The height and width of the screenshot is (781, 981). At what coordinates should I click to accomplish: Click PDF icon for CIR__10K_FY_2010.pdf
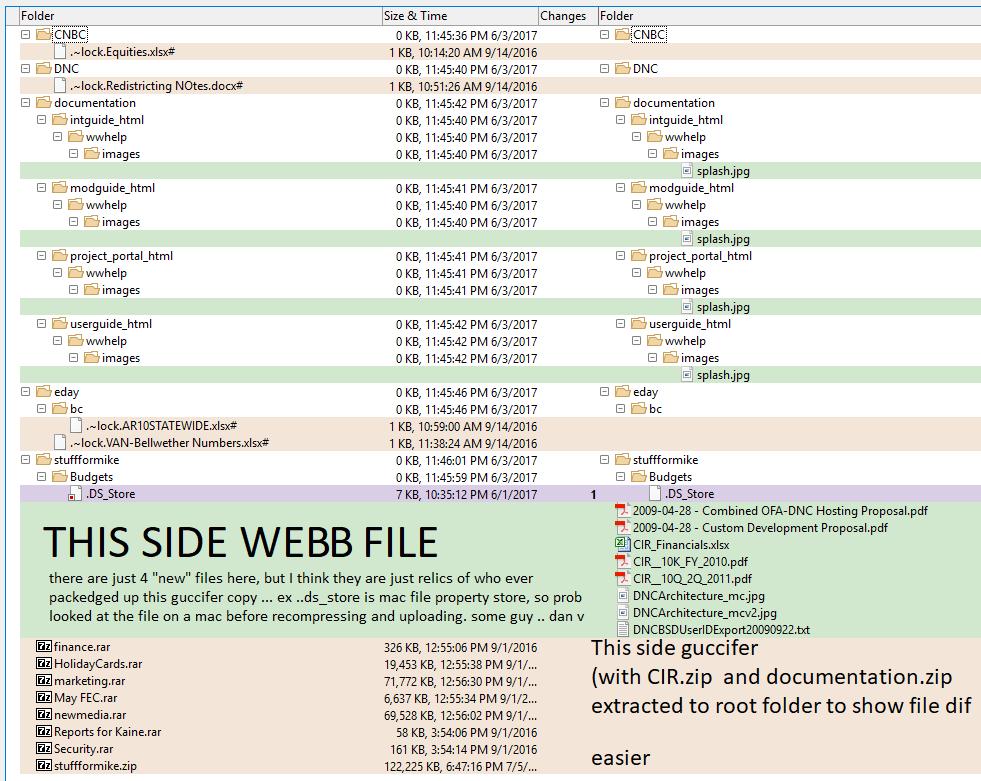tap(622, 561)
